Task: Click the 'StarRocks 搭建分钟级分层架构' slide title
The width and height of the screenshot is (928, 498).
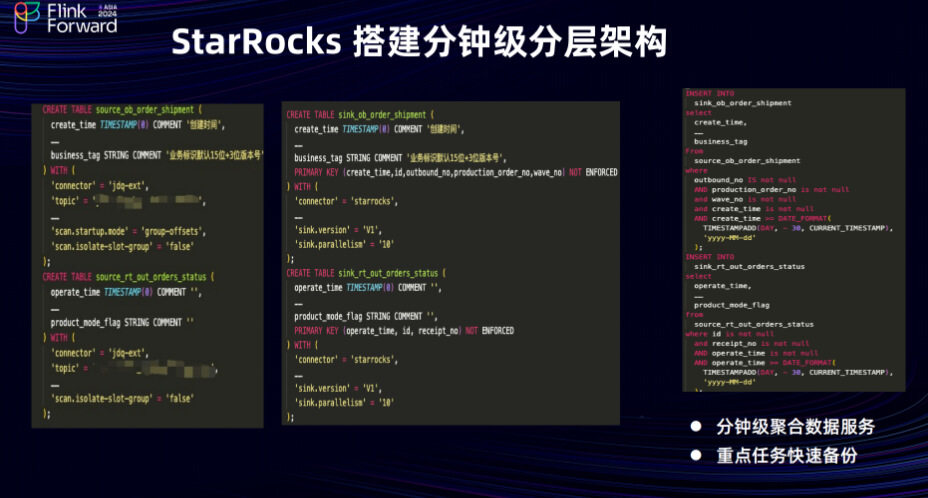Action: pyautogui.click(x=419, y=41)
